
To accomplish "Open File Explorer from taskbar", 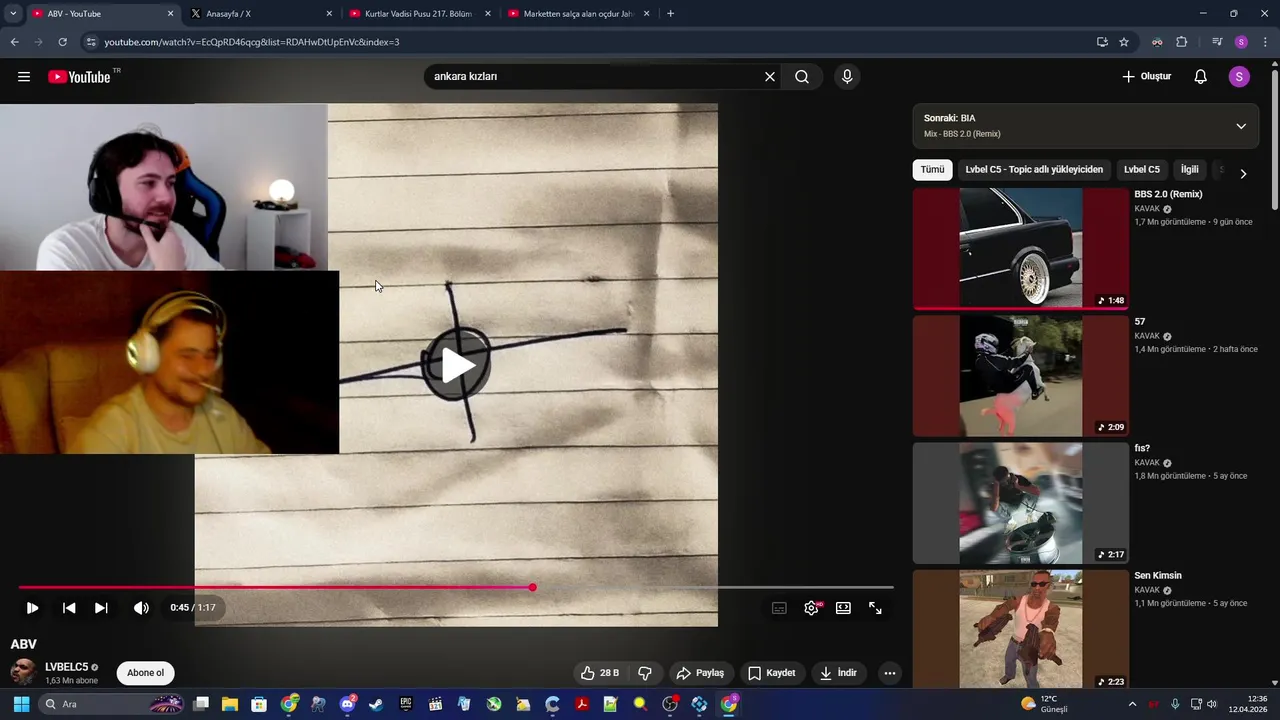I will coord(230,704).
